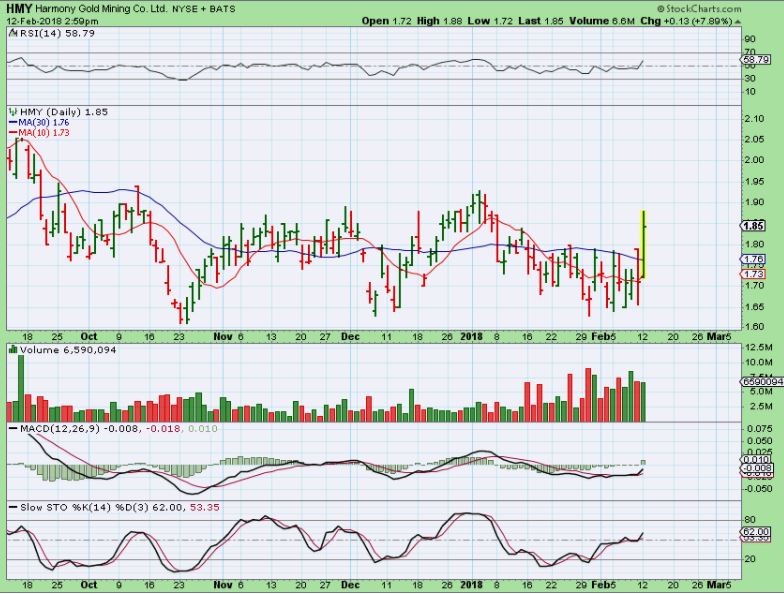Click the 6590094 volume value tag
This screenshot has height=594, width=784.
pyautogui.click(x=758, y=381)
